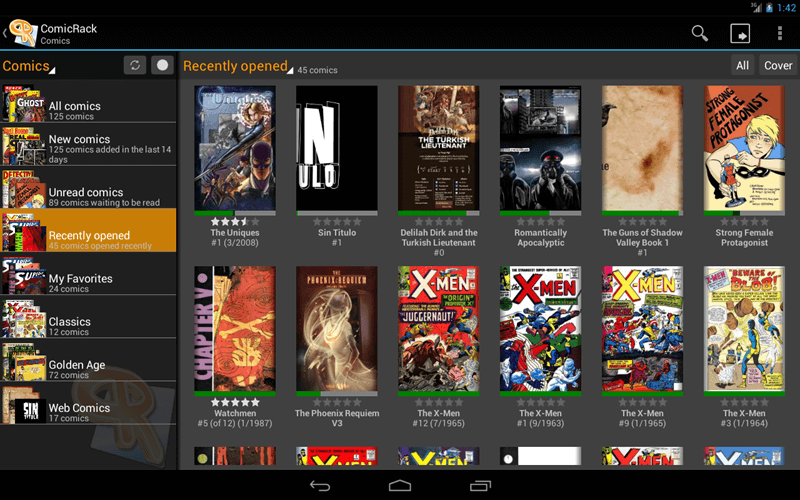
Task: Expand the Recently opened list dropdown
Action: point(238,66)
